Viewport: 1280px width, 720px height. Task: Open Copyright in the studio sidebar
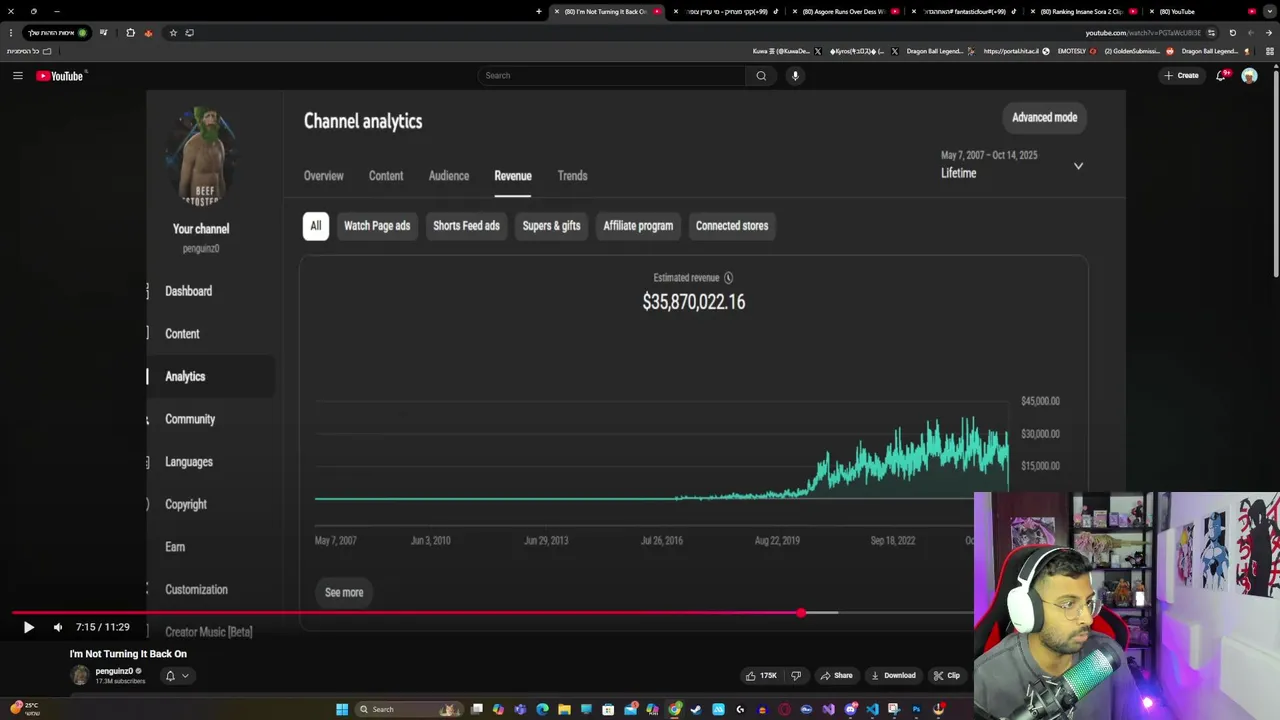tap(186, 505)
